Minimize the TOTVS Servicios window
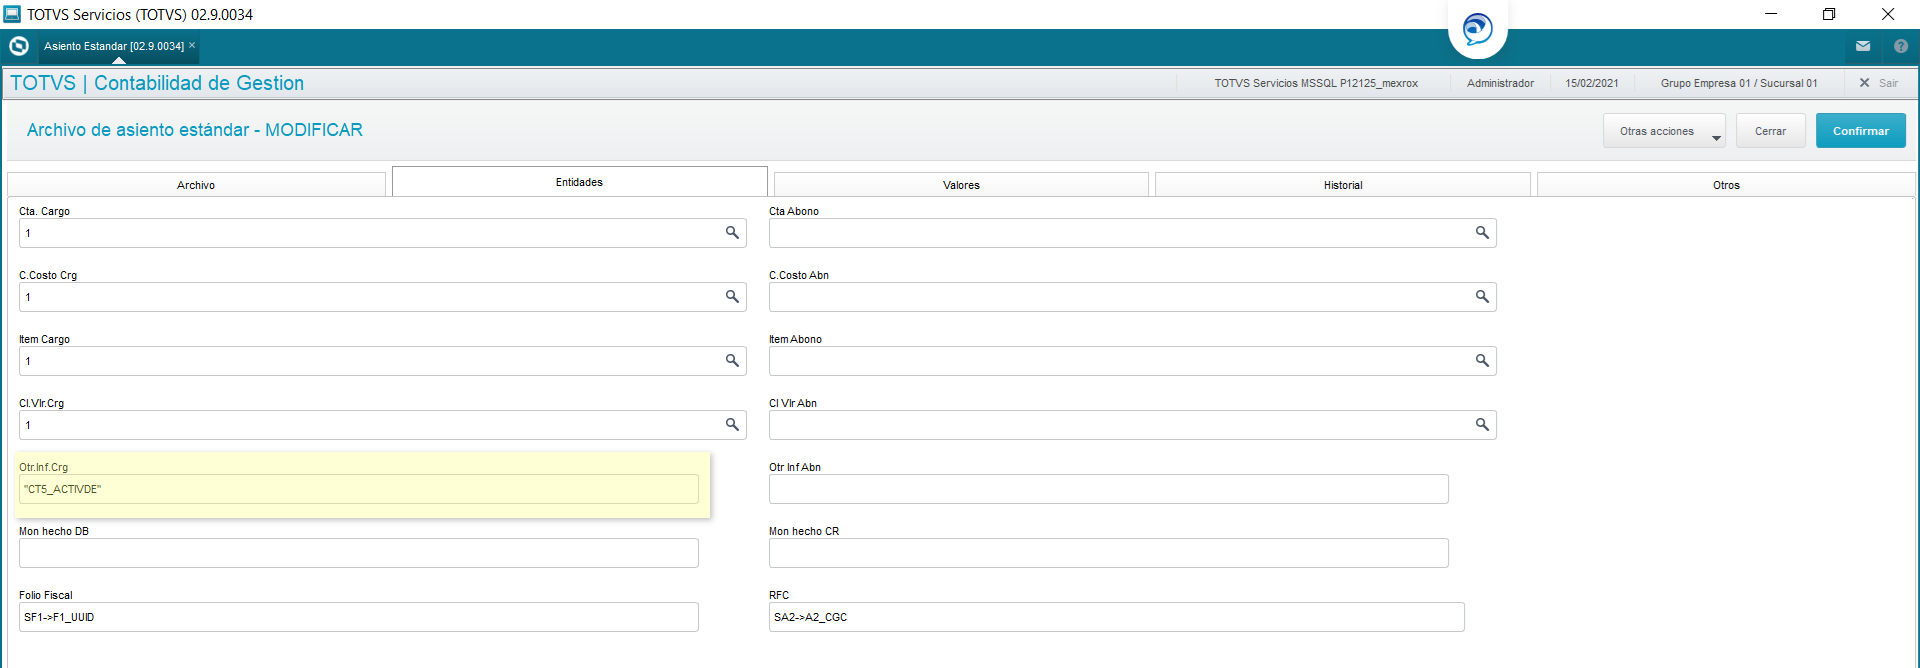Screen dimensions: 1920x668 click(1771, 14)
